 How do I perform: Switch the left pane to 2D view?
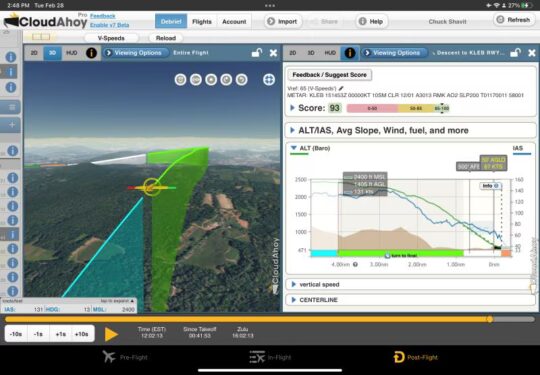pos(34,53)
